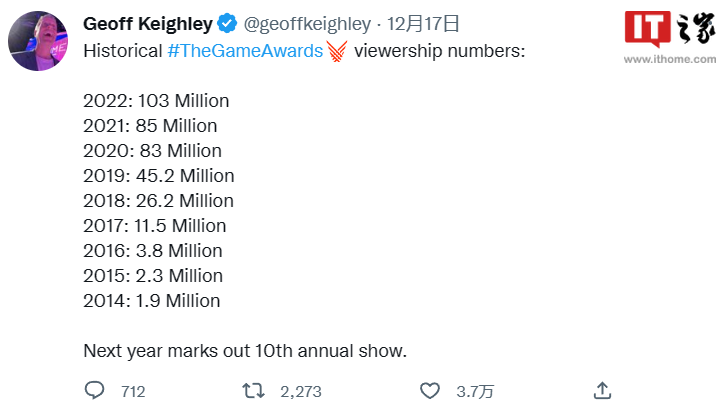
Task: Open the share menu icon
Action: pos(602,391)
